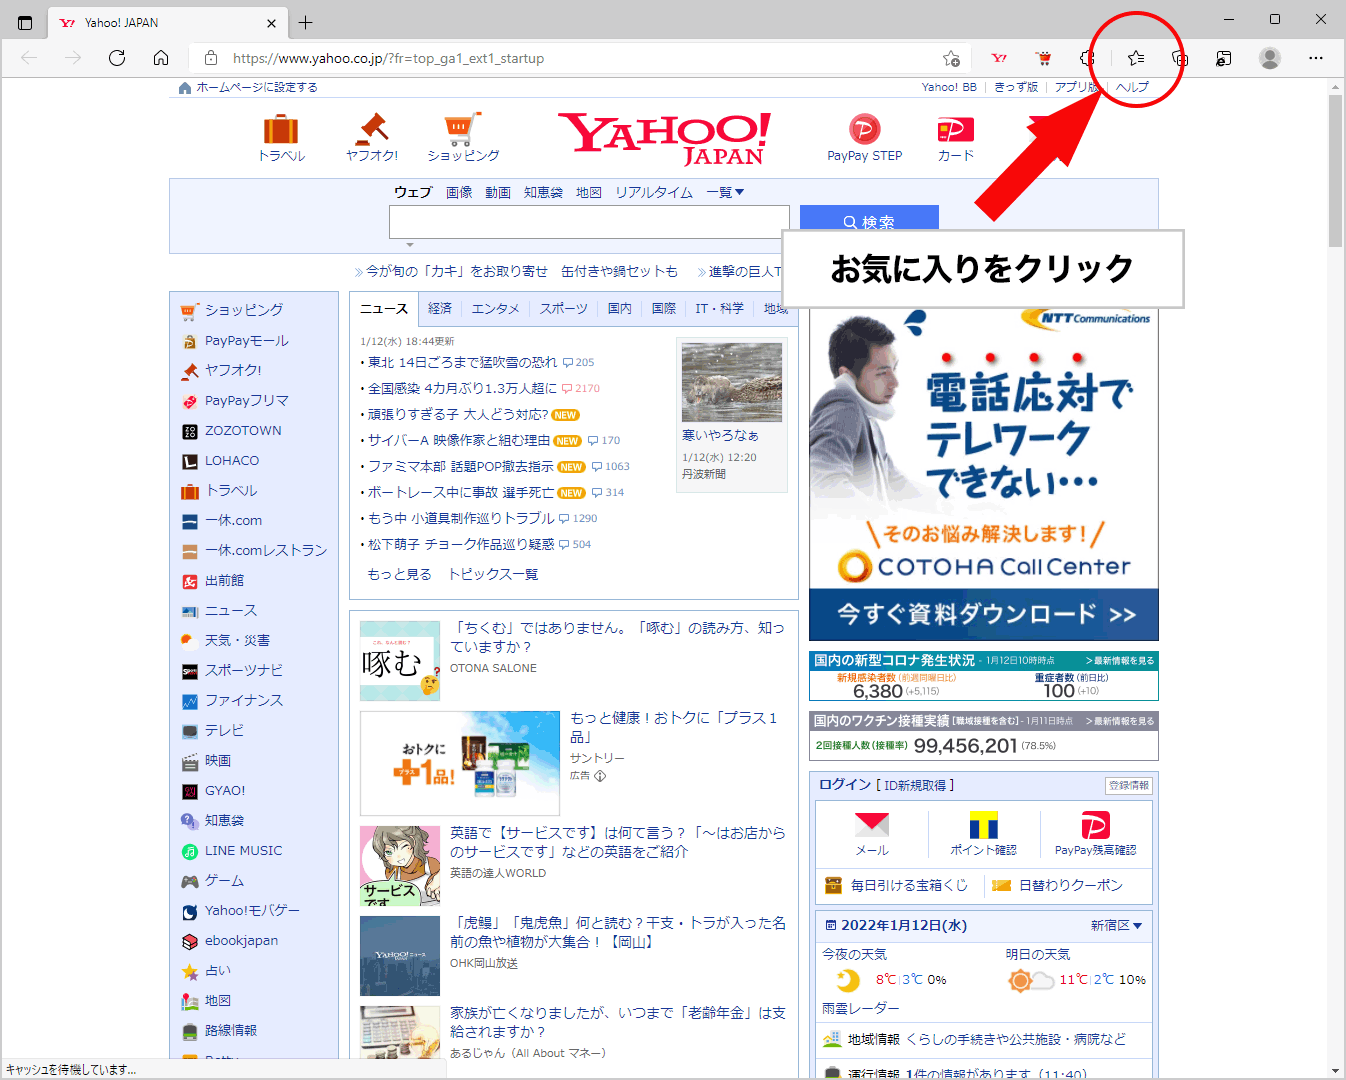Click the browser home icon

pos(161,58)
